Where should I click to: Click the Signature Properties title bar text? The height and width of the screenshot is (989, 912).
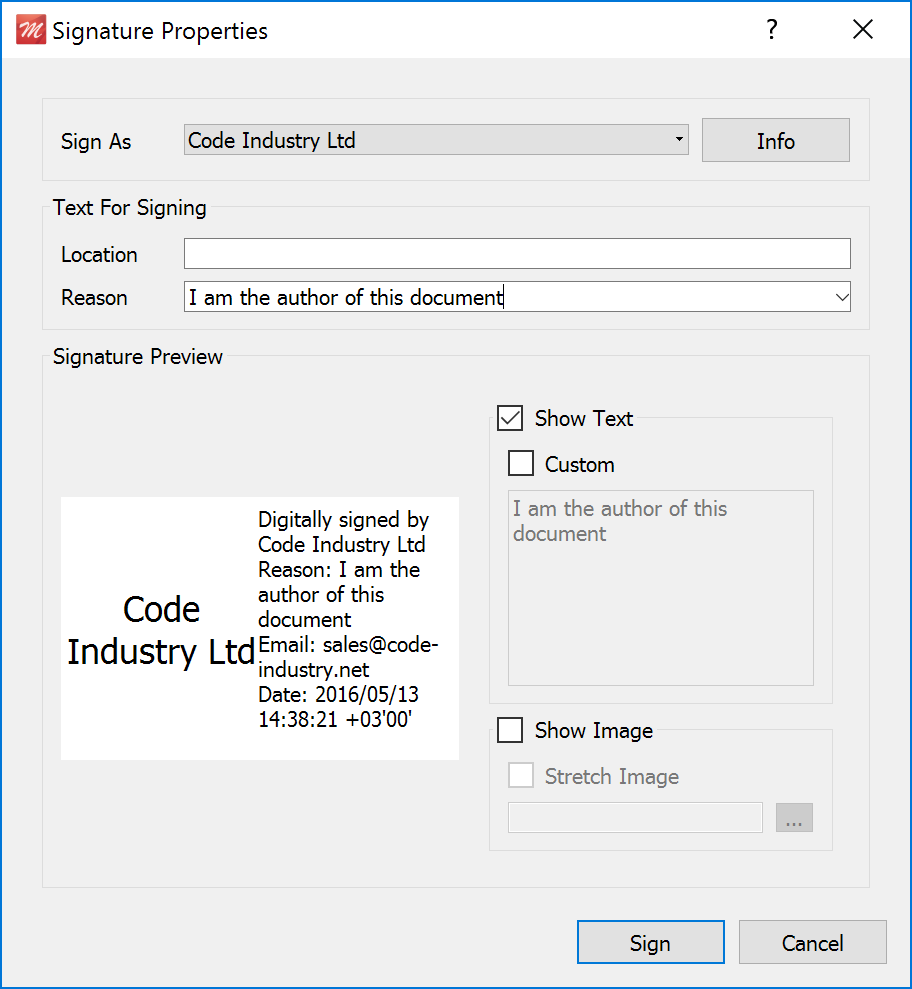pos(160,31)
